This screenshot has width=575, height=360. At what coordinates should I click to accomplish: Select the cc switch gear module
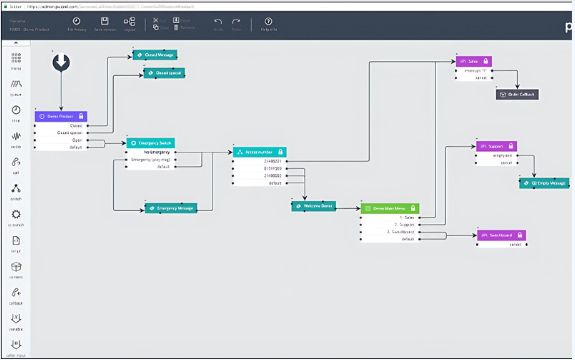pyautogui.click(x=16, y=218)
